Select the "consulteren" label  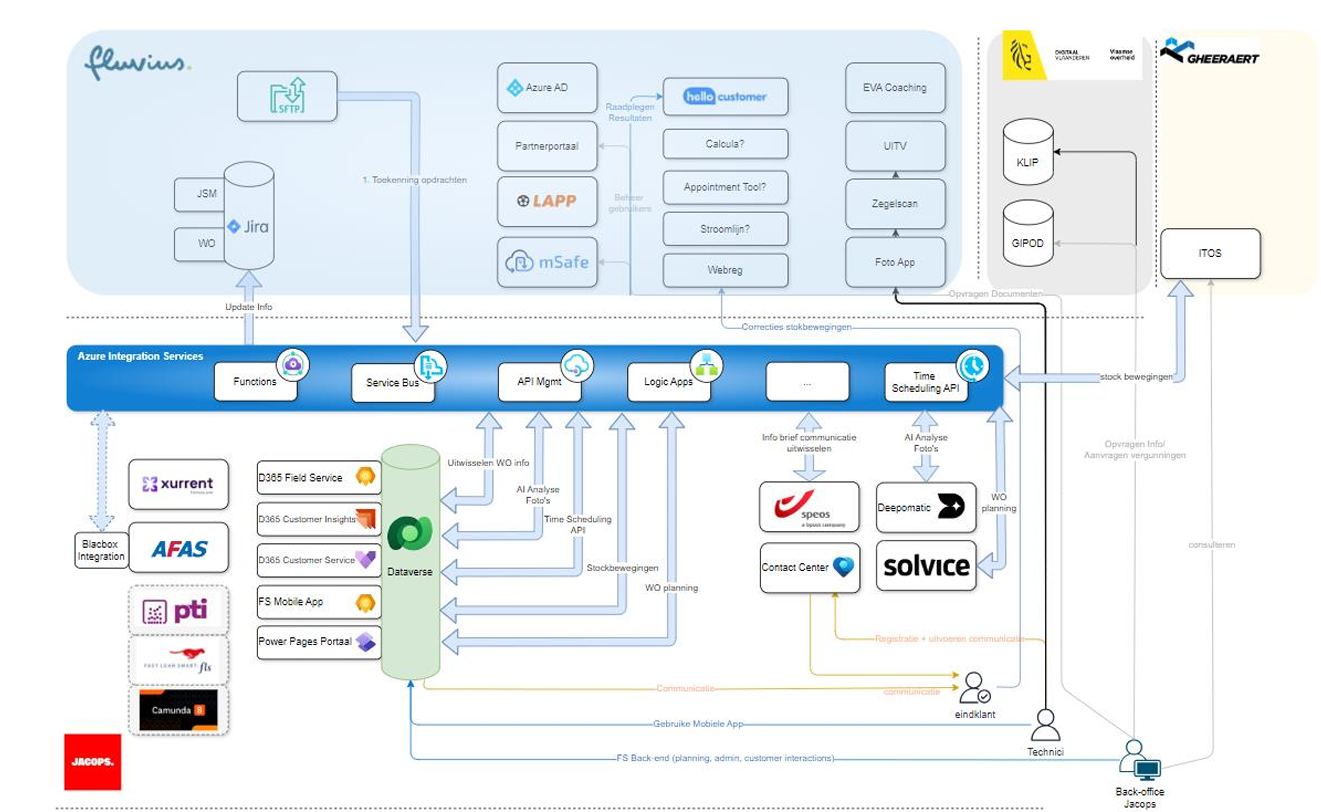[1212, 545]
